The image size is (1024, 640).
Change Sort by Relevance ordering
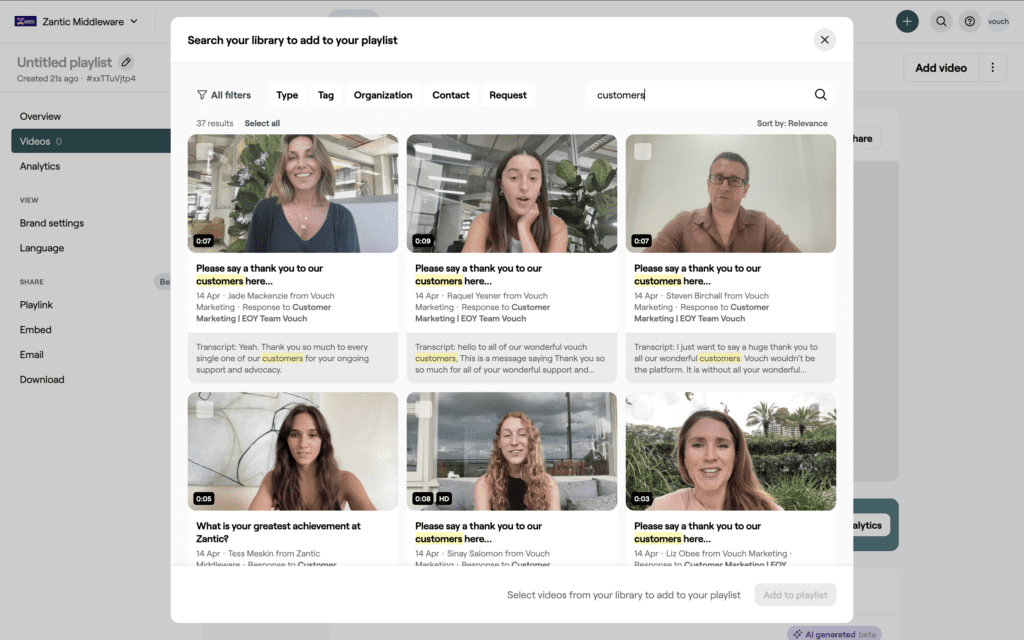[x=792, y=123]
